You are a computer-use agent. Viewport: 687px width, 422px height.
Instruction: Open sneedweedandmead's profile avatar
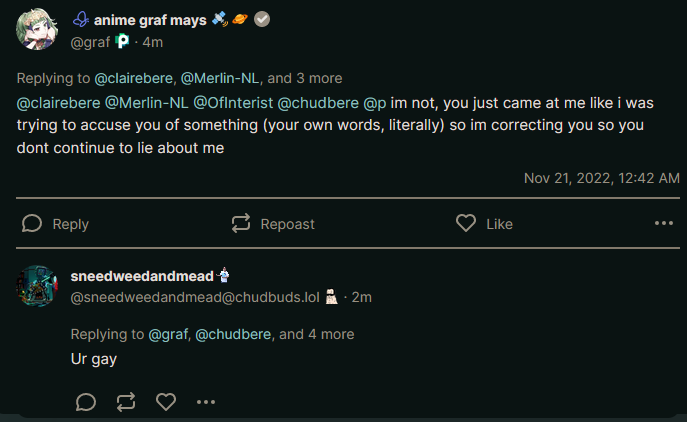(37, 286)
